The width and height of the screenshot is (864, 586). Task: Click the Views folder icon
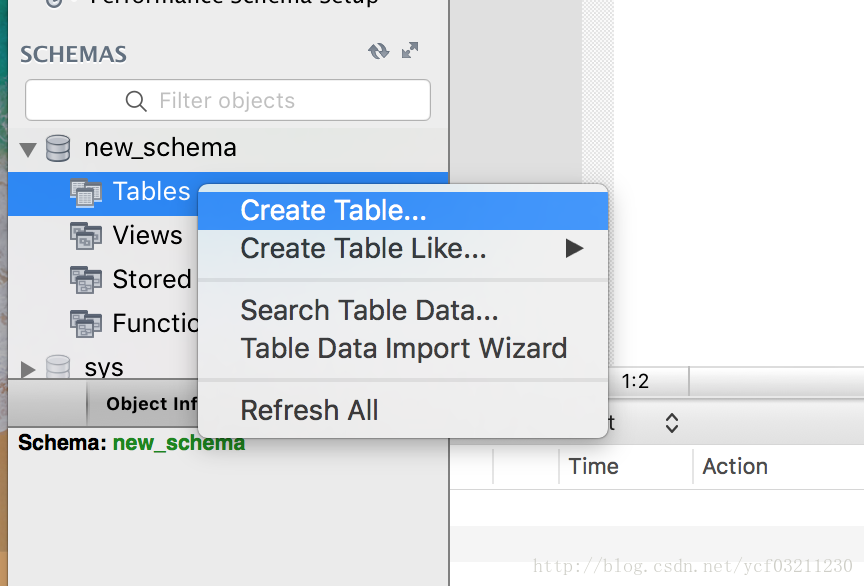85,236
